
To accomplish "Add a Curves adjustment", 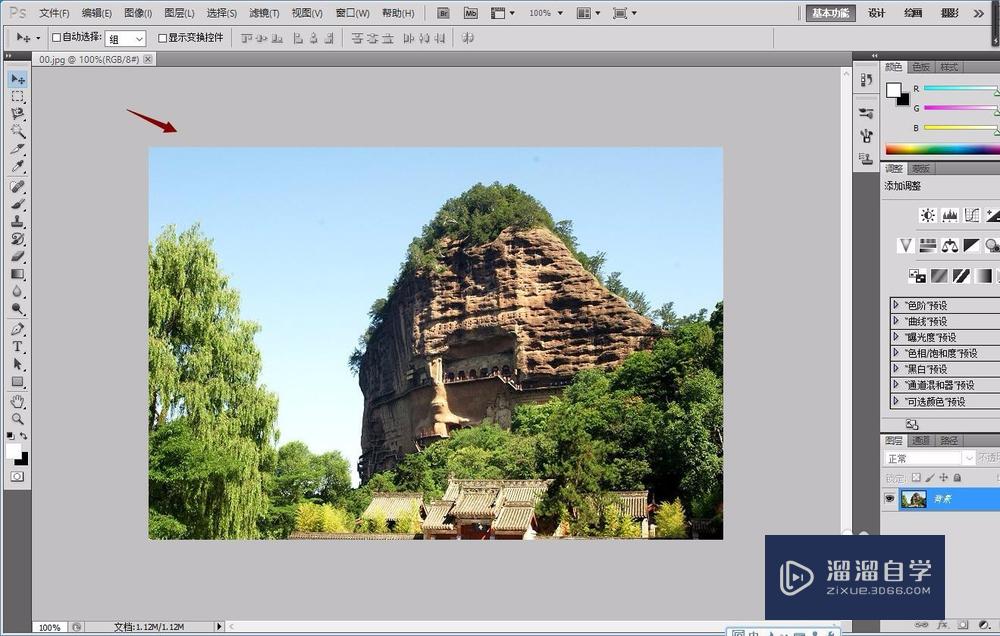I will [x=971, y=215].
